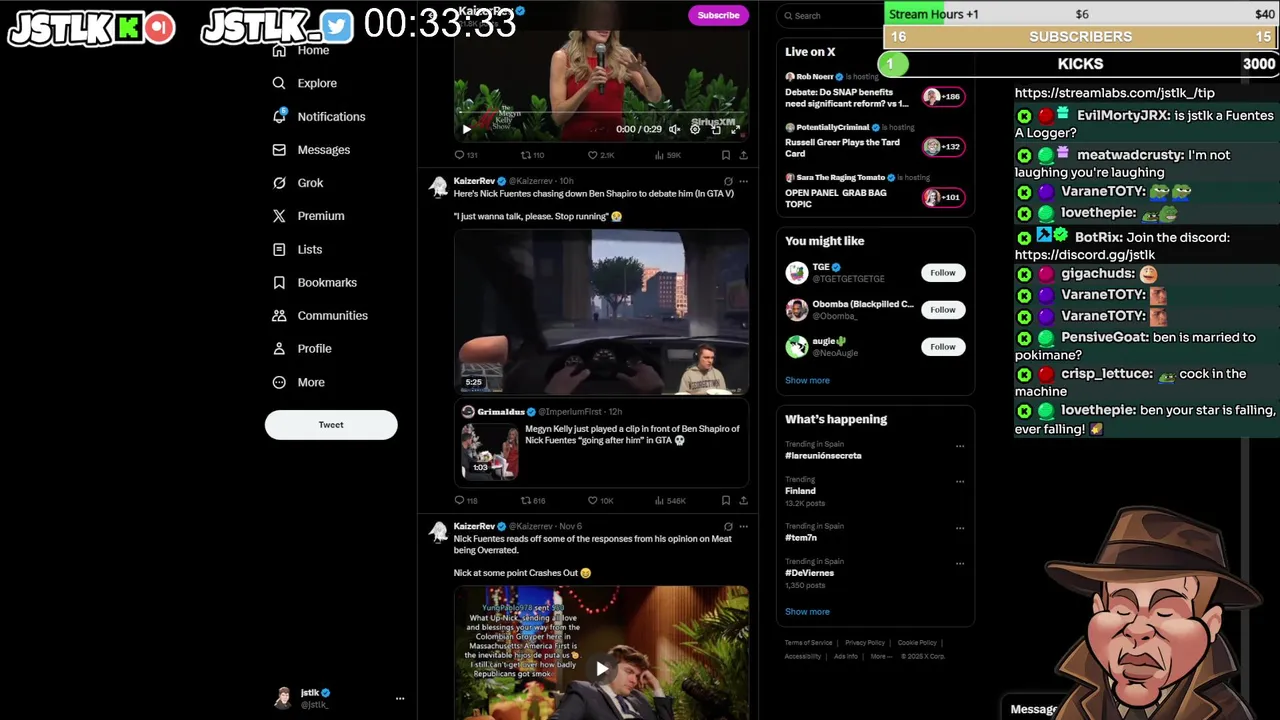Open Bookmarks icon in sidebar

coord(279,282)
